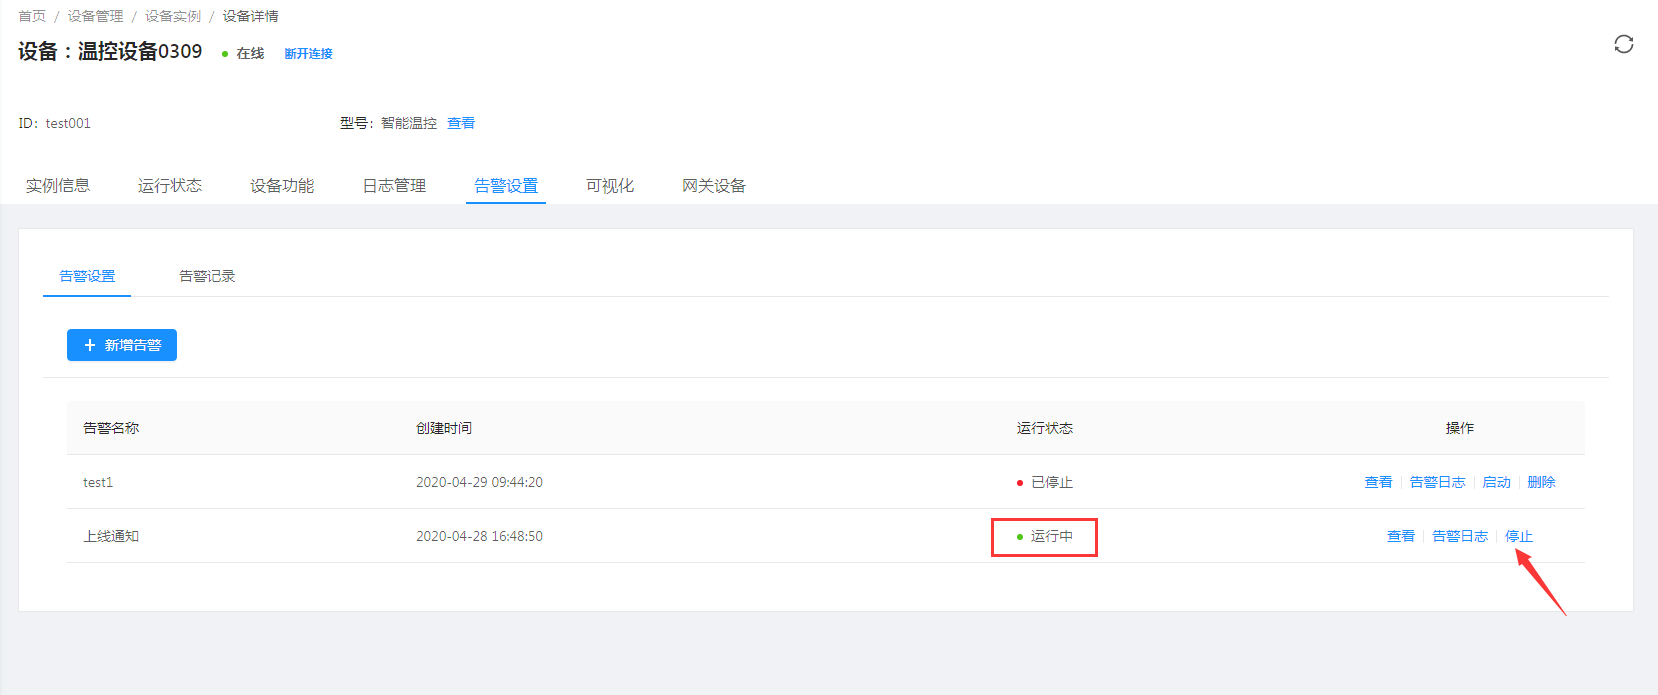Viewport: 1658px width, 695px height.
Task: Open the 运行状态 tab
Action: [x=170, y=186]
